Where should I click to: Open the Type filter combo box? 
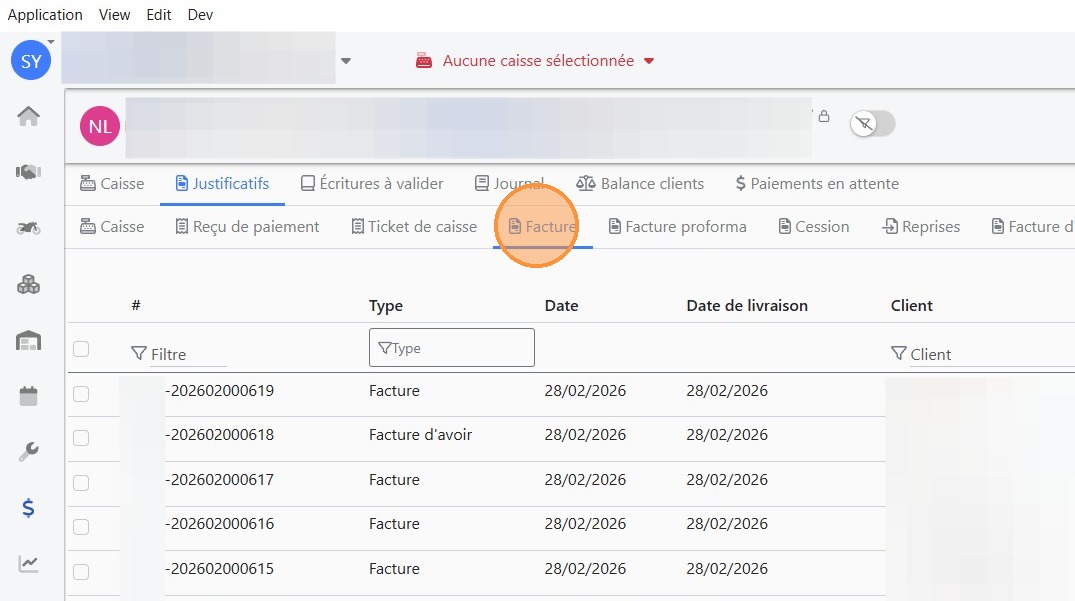pos(452,348)
